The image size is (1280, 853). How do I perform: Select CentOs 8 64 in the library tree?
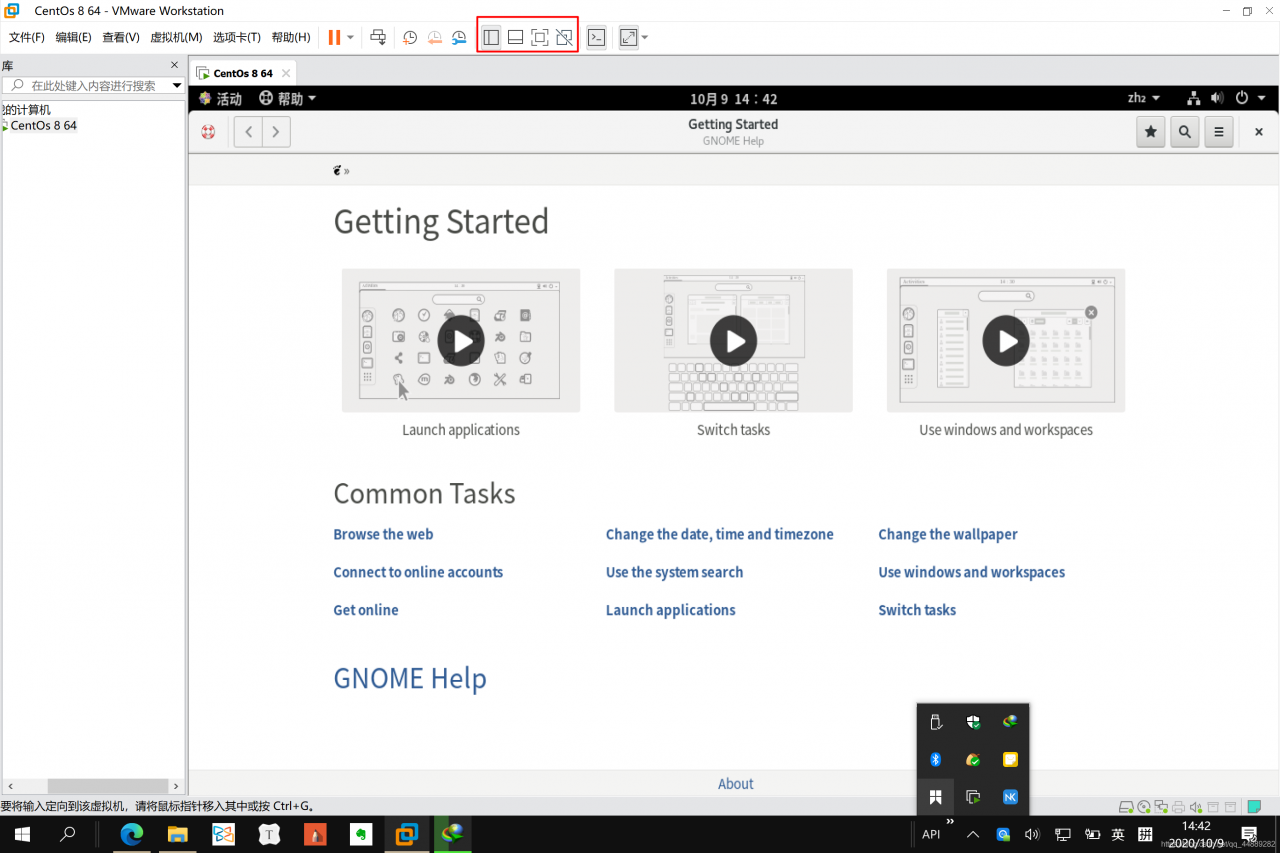pos(44,126)
